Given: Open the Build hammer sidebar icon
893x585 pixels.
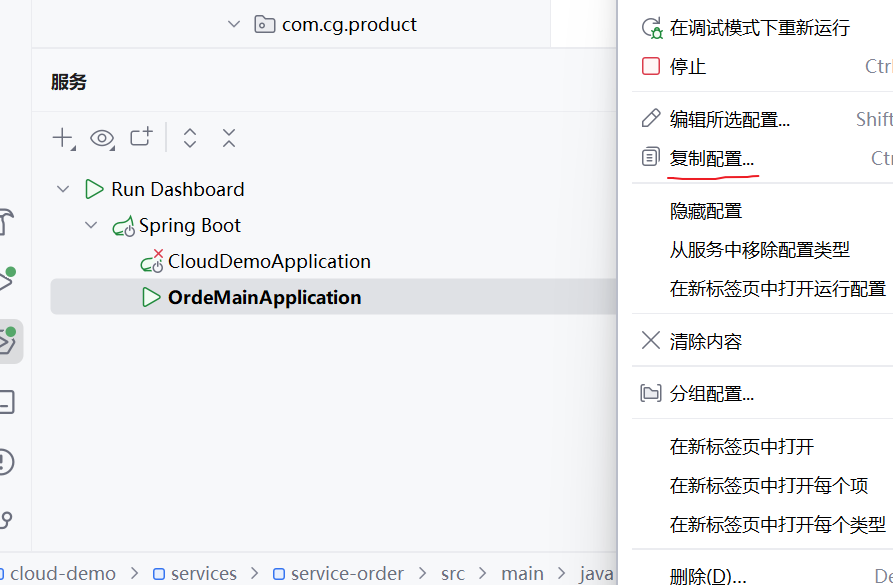Looking at the screenshot, I should coord(6,222).
